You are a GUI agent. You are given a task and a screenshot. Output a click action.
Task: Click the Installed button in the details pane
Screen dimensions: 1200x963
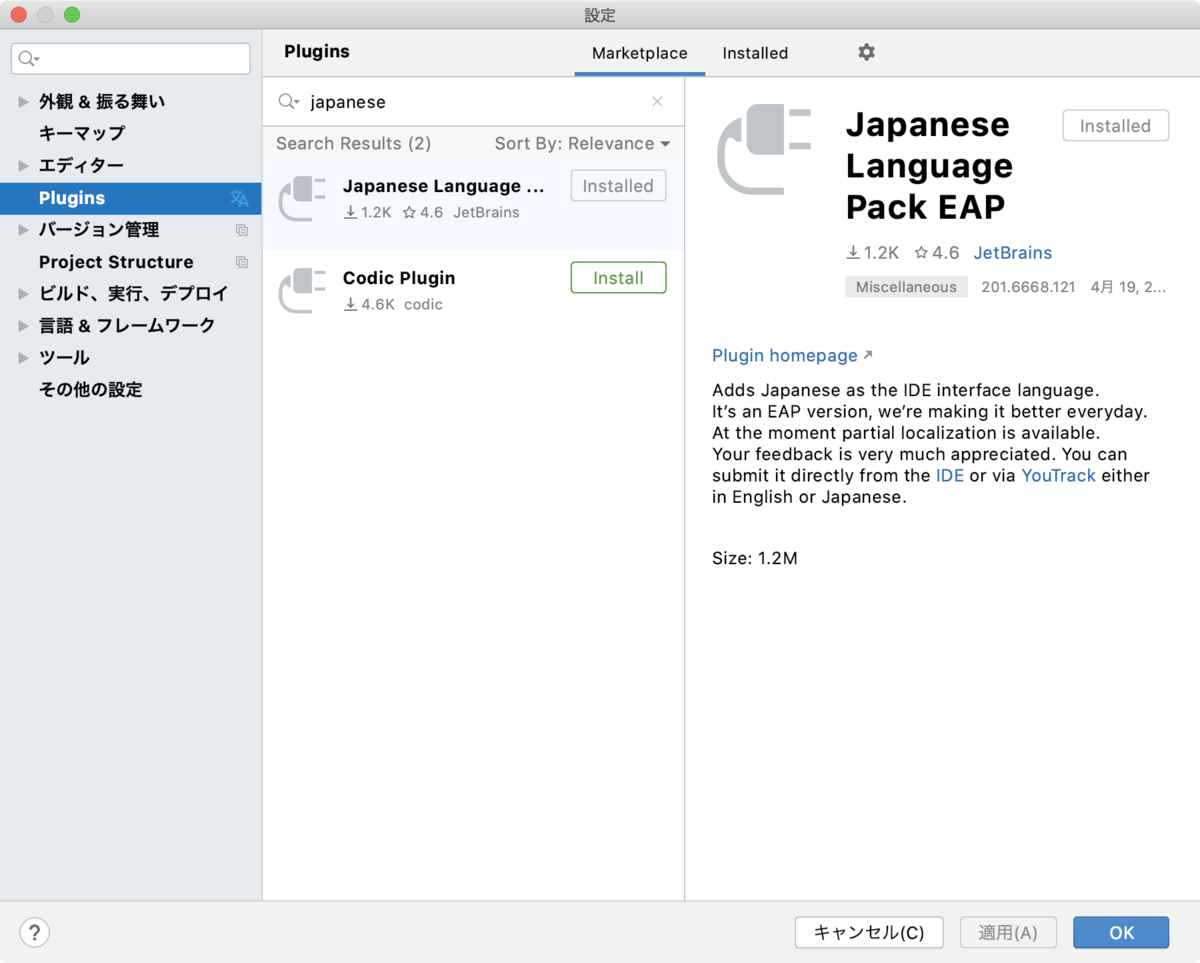click(1115, 126)
